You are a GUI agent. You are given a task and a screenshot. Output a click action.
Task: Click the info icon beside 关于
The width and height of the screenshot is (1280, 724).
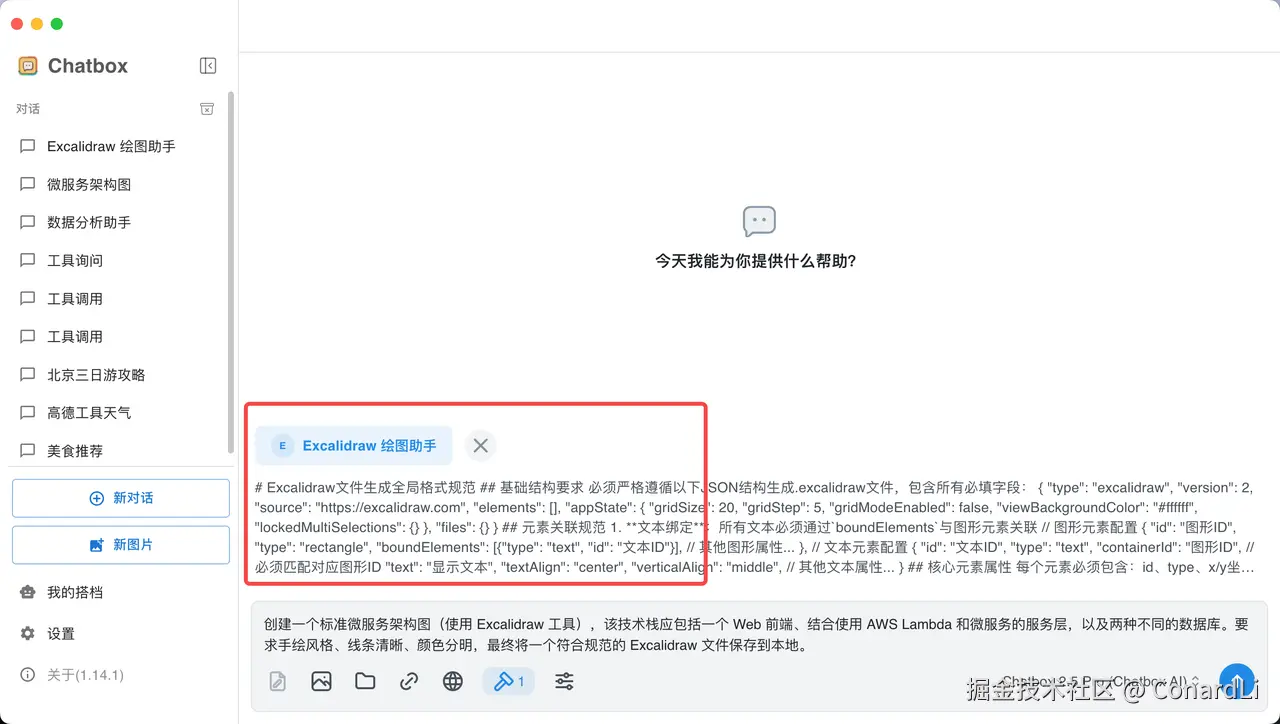point(28,675)
